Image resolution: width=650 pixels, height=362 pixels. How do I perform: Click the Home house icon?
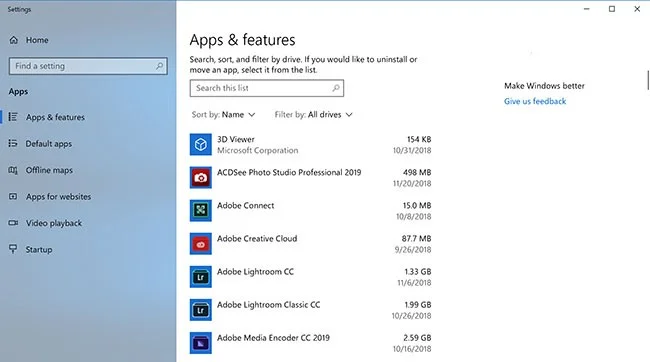(14, 40)
